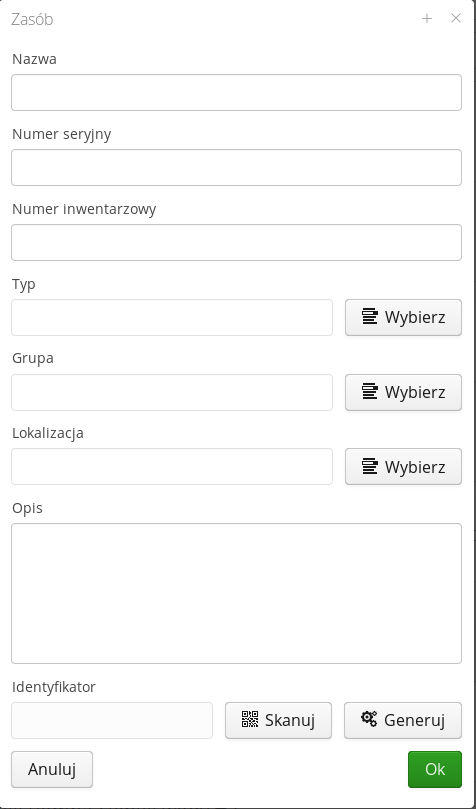Click the Grupa read-only field
This screenshot has height=809, width=476.
coord(172,393)
